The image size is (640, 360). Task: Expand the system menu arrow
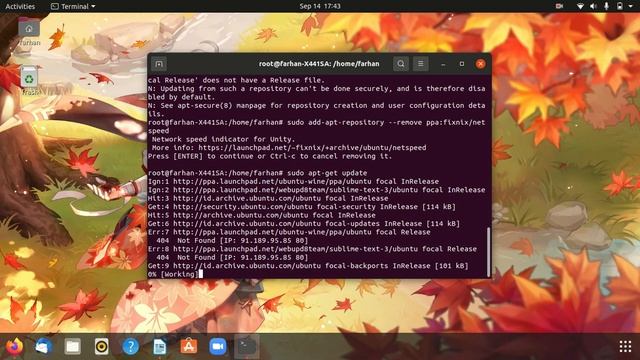[x=631, y=6]
